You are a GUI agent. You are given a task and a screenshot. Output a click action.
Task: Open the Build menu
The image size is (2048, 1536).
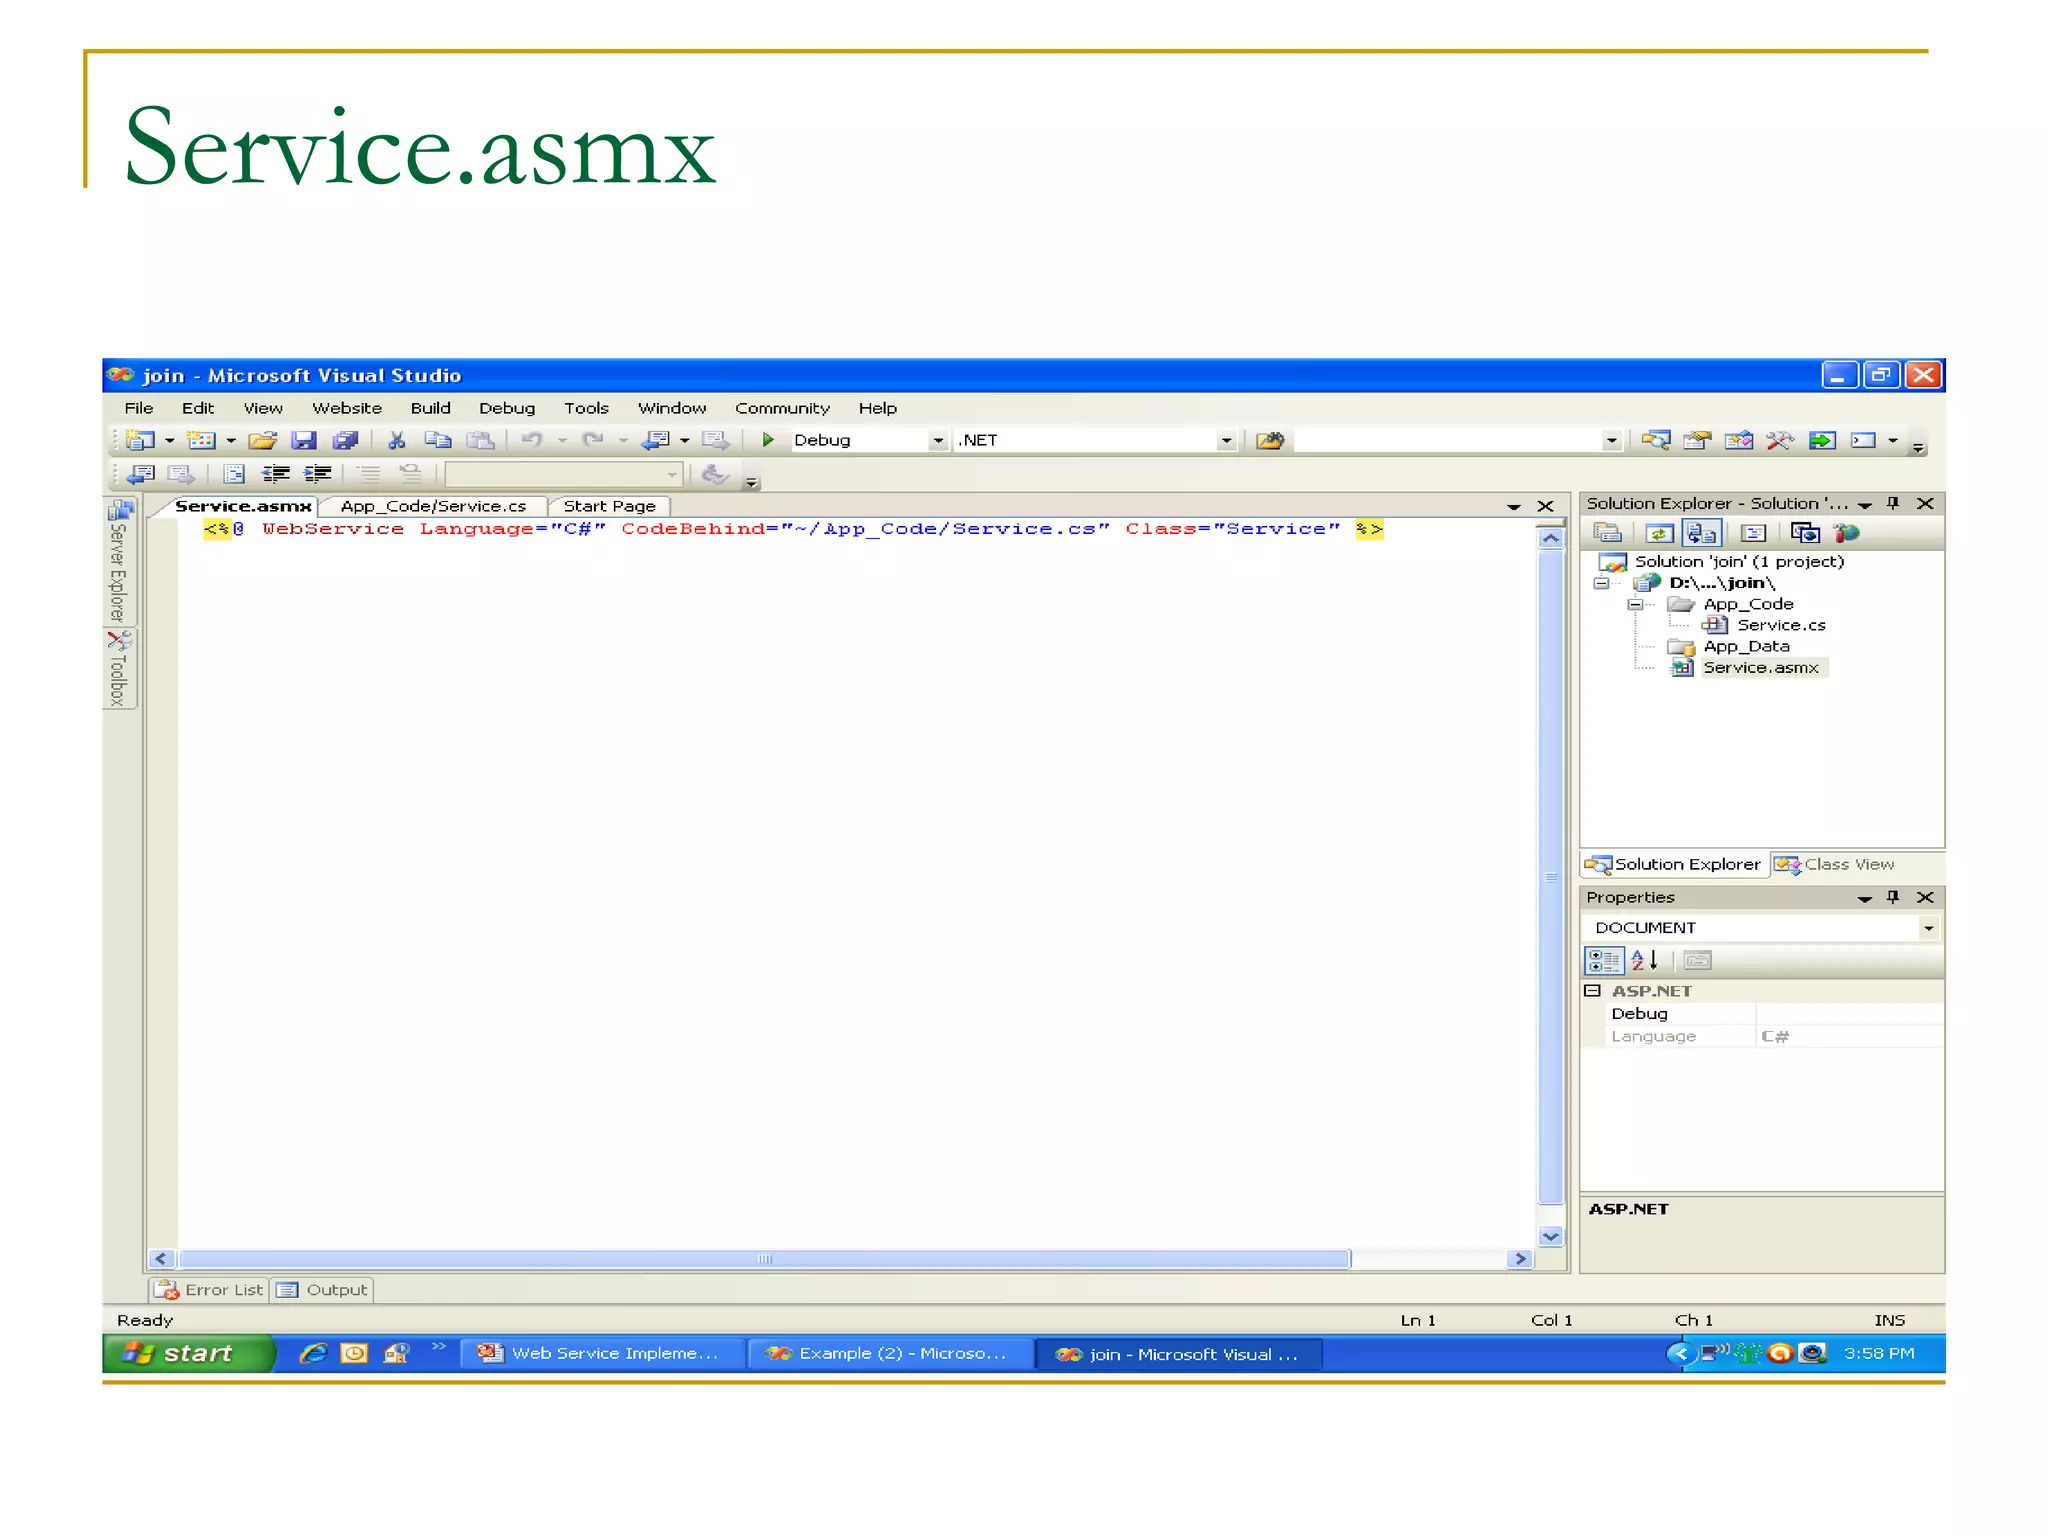[430, 408]
